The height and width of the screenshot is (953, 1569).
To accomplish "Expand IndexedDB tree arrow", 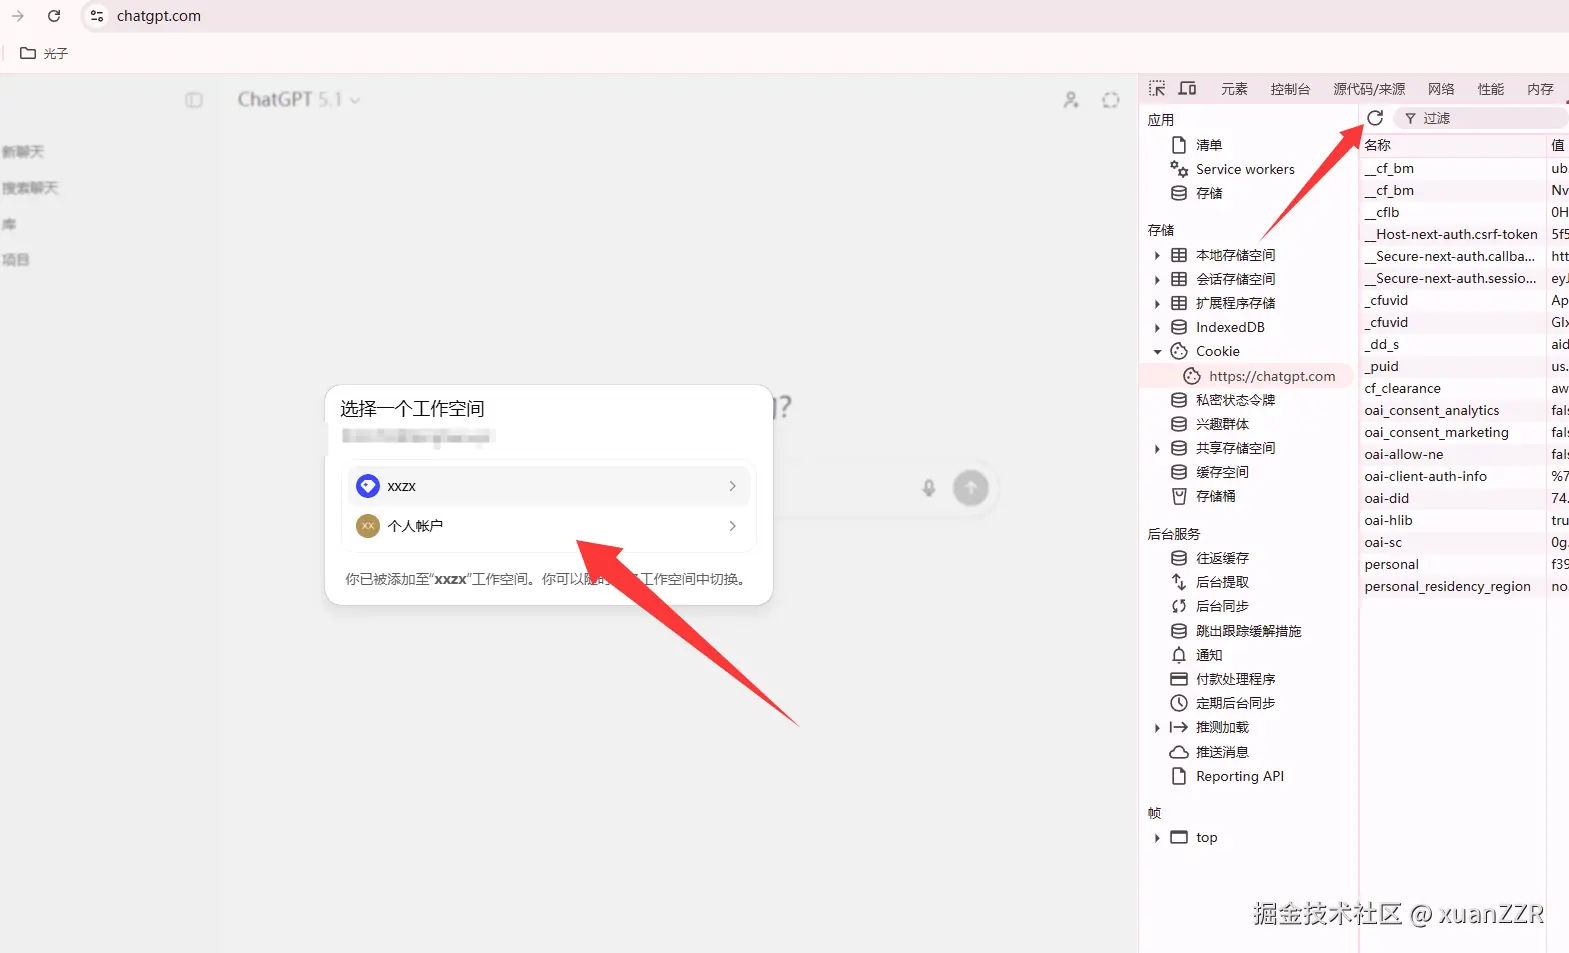I will (1157, 327).
